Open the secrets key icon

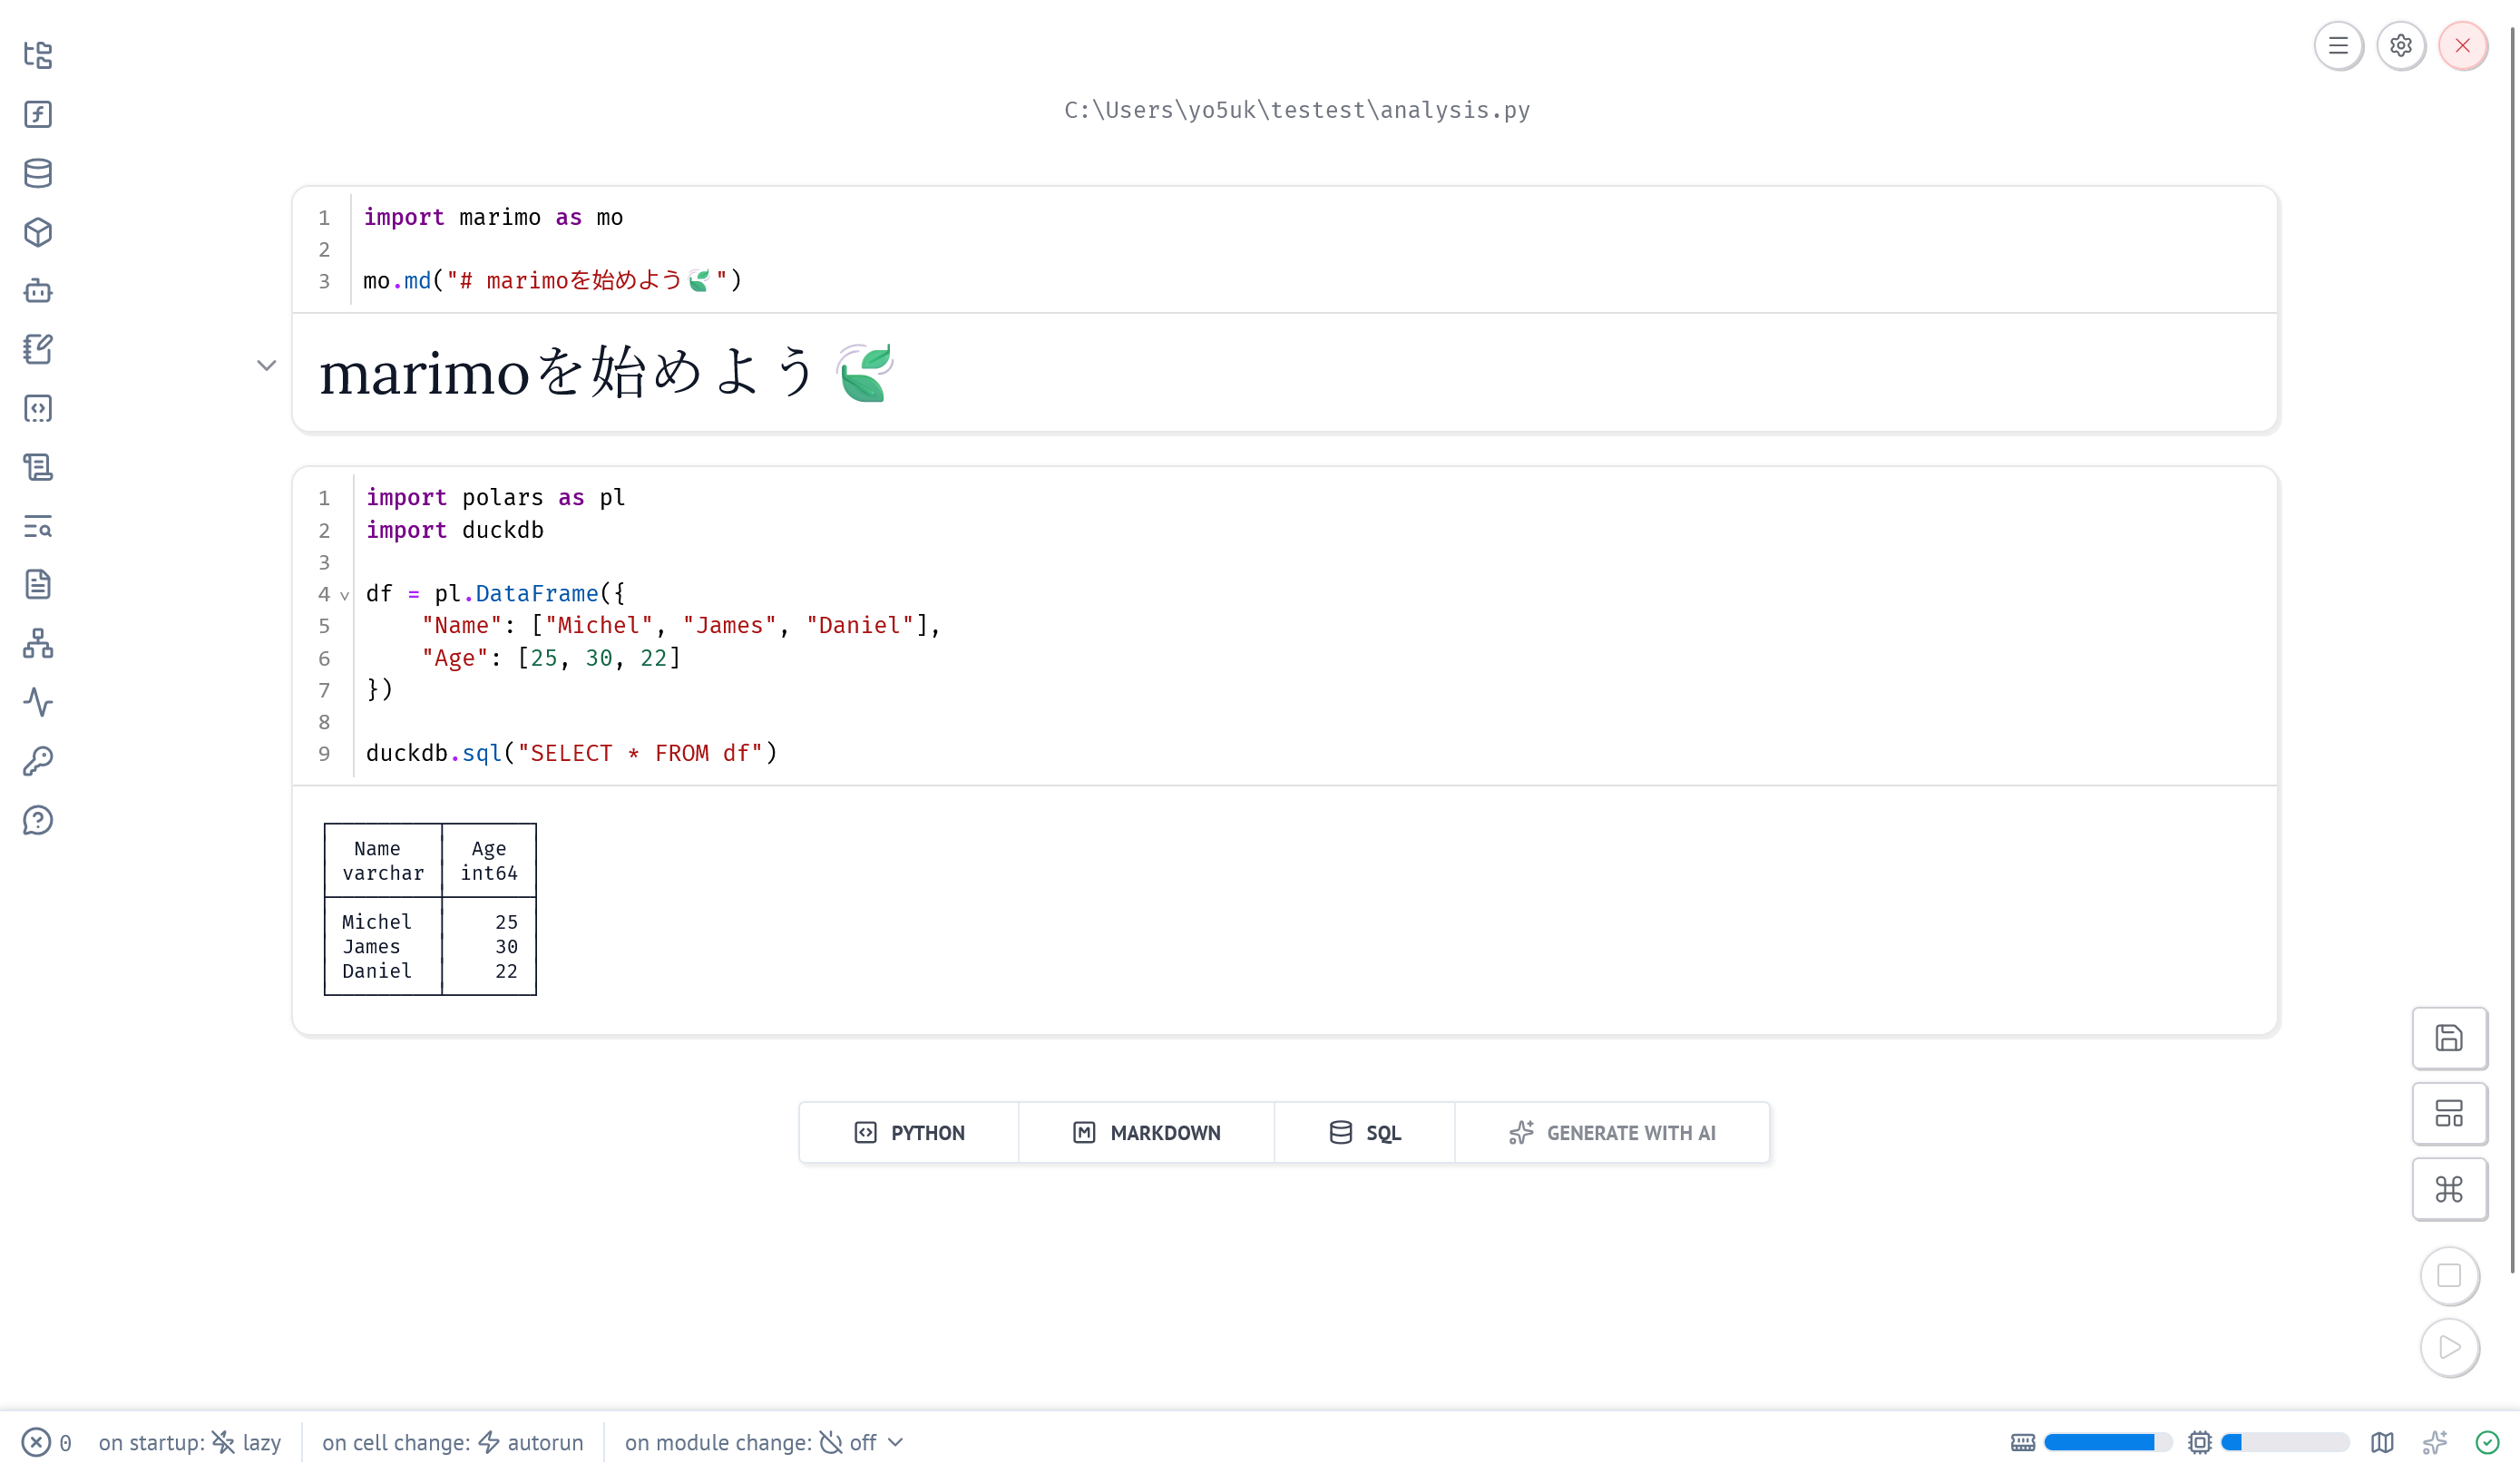(38, 761)
